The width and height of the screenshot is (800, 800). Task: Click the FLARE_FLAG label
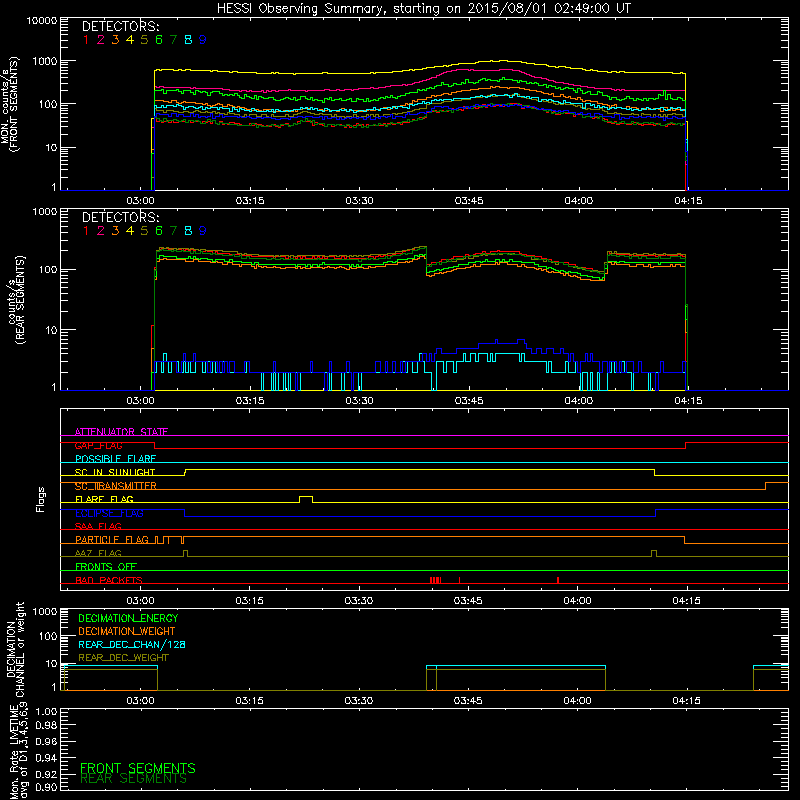coord(104,499)
